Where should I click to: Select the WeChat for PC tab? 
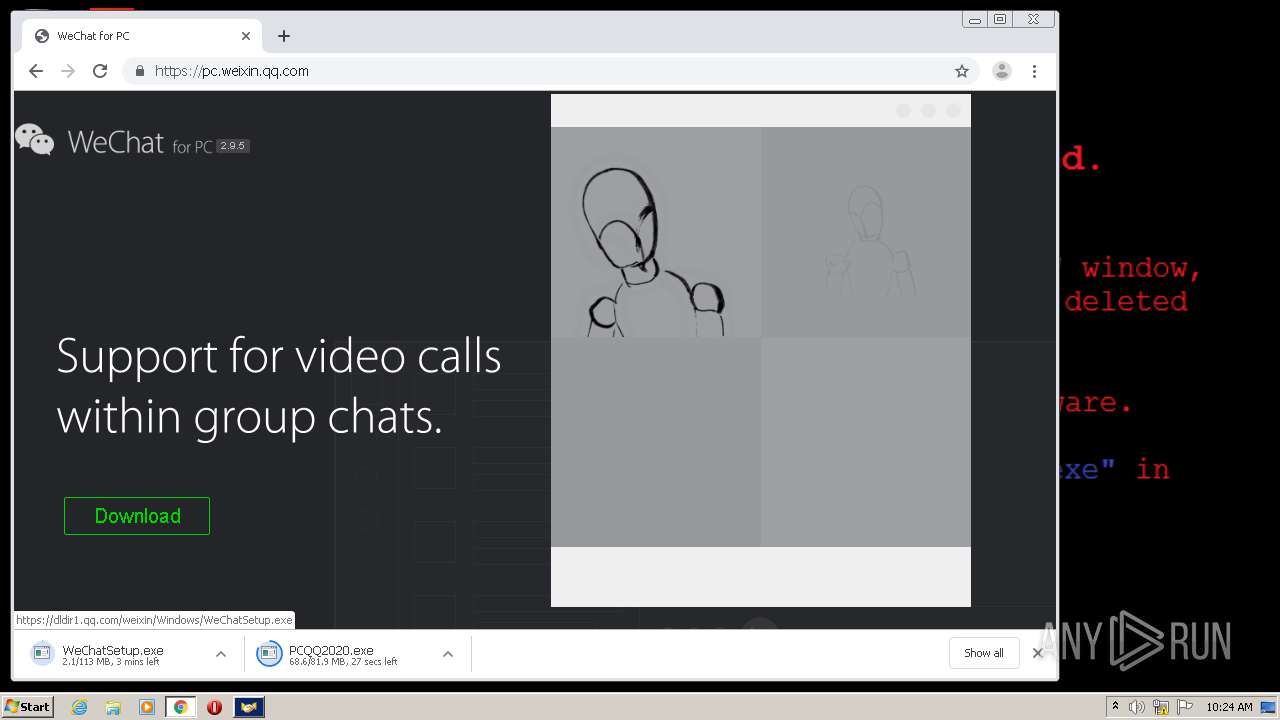pos(143,36)
